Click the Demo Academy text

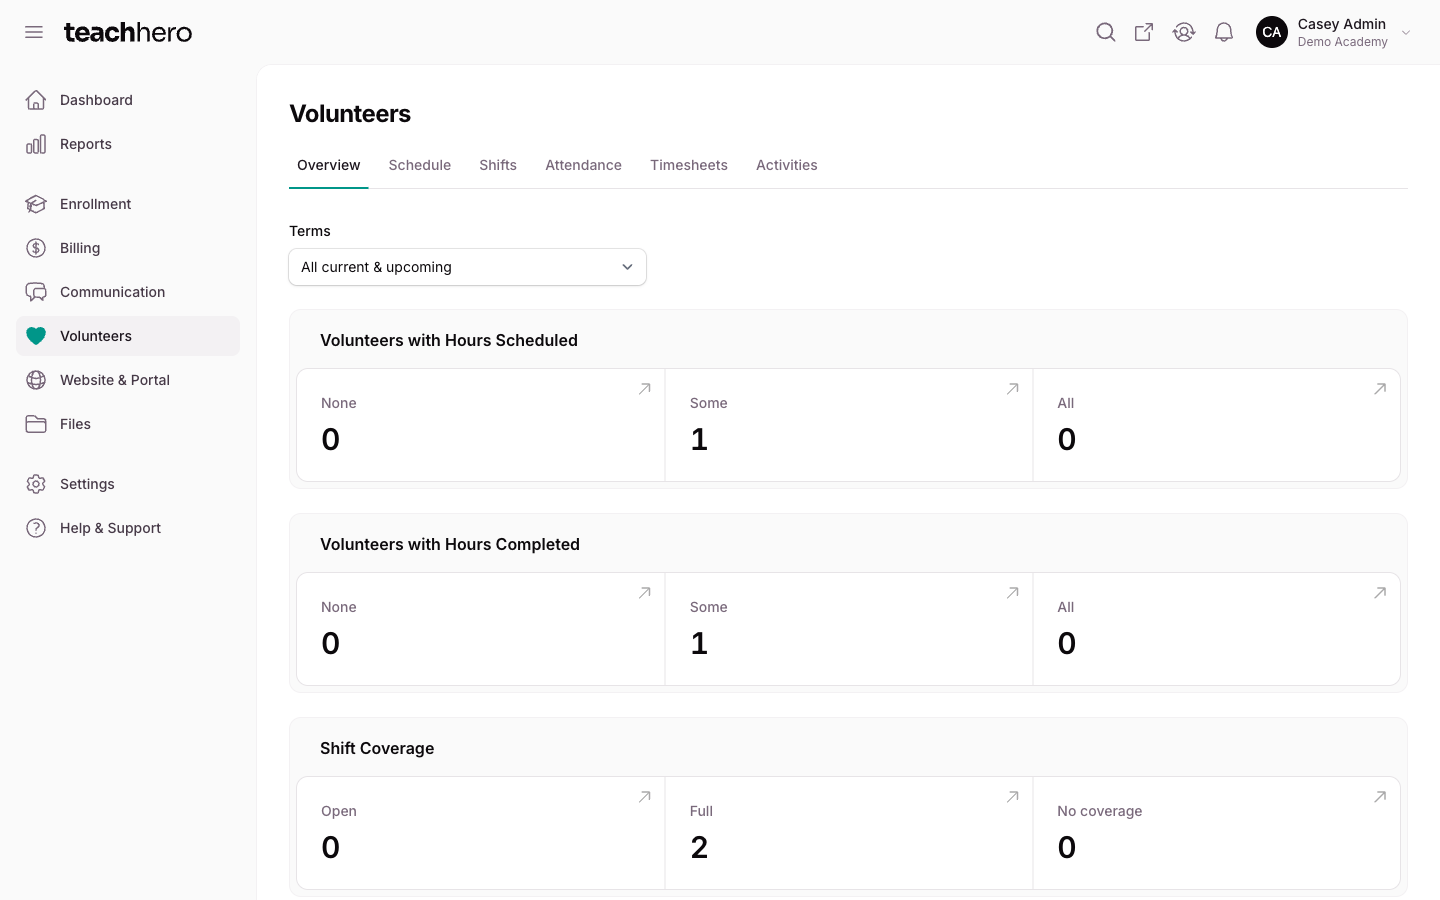[1342, 42]
